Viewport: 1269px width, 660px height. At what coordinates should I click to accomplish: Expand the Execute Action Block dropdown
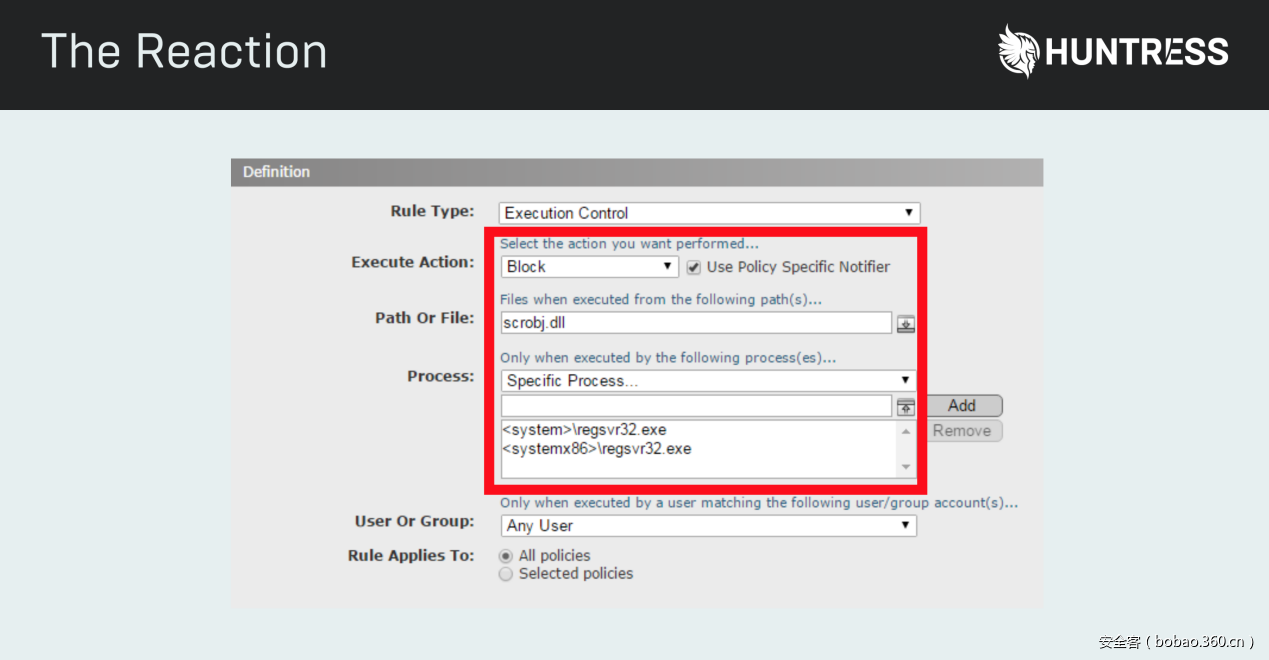point(589,267)
